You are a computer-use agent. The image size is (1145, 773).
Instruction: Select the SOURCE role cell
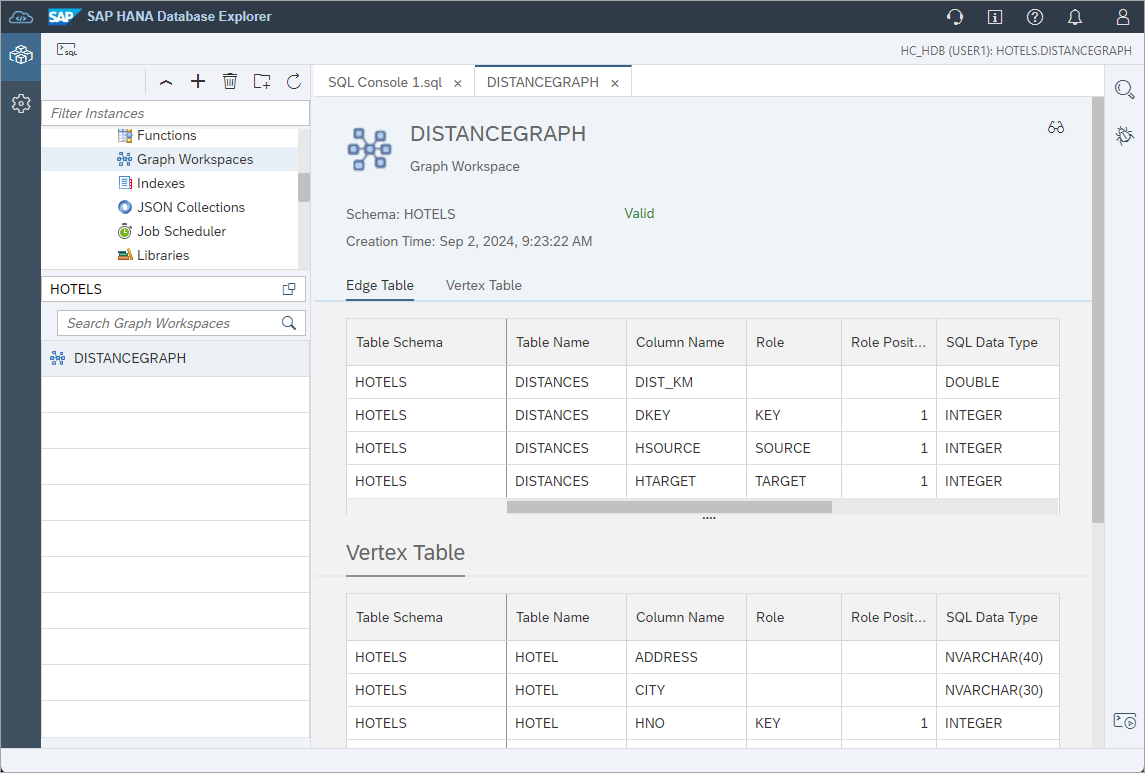(794, 448)
